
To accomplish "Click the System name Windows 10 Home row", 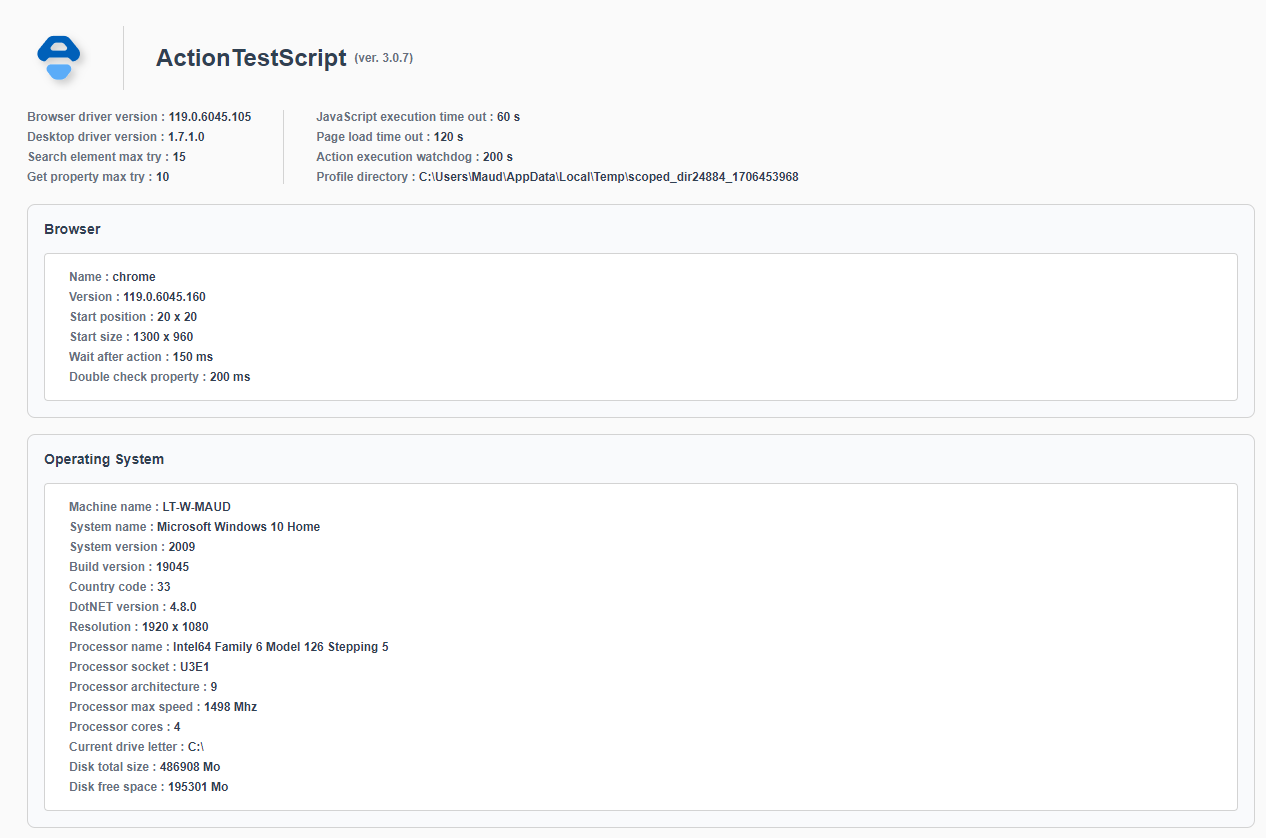I will (195, 527).
